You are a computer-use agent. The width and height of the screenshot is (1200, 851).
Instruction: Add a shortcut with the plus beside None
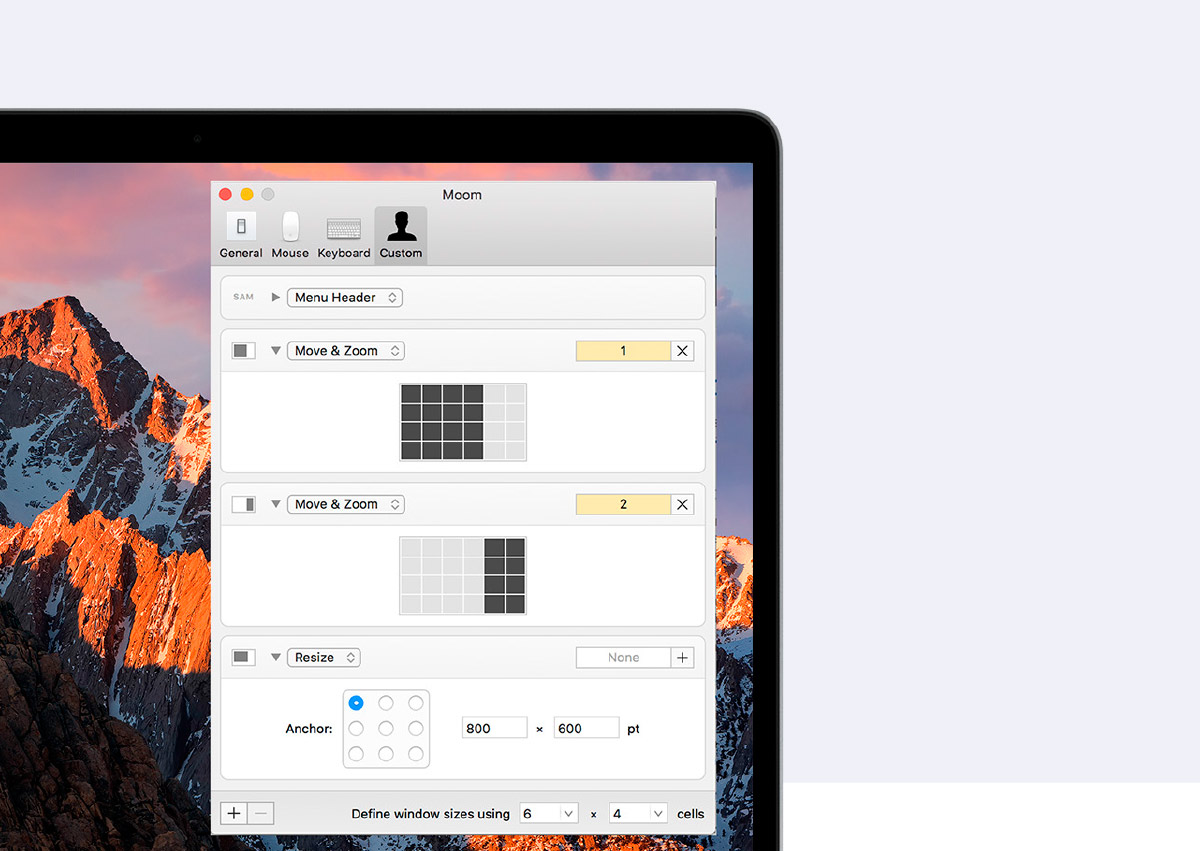tap(683, 657)
